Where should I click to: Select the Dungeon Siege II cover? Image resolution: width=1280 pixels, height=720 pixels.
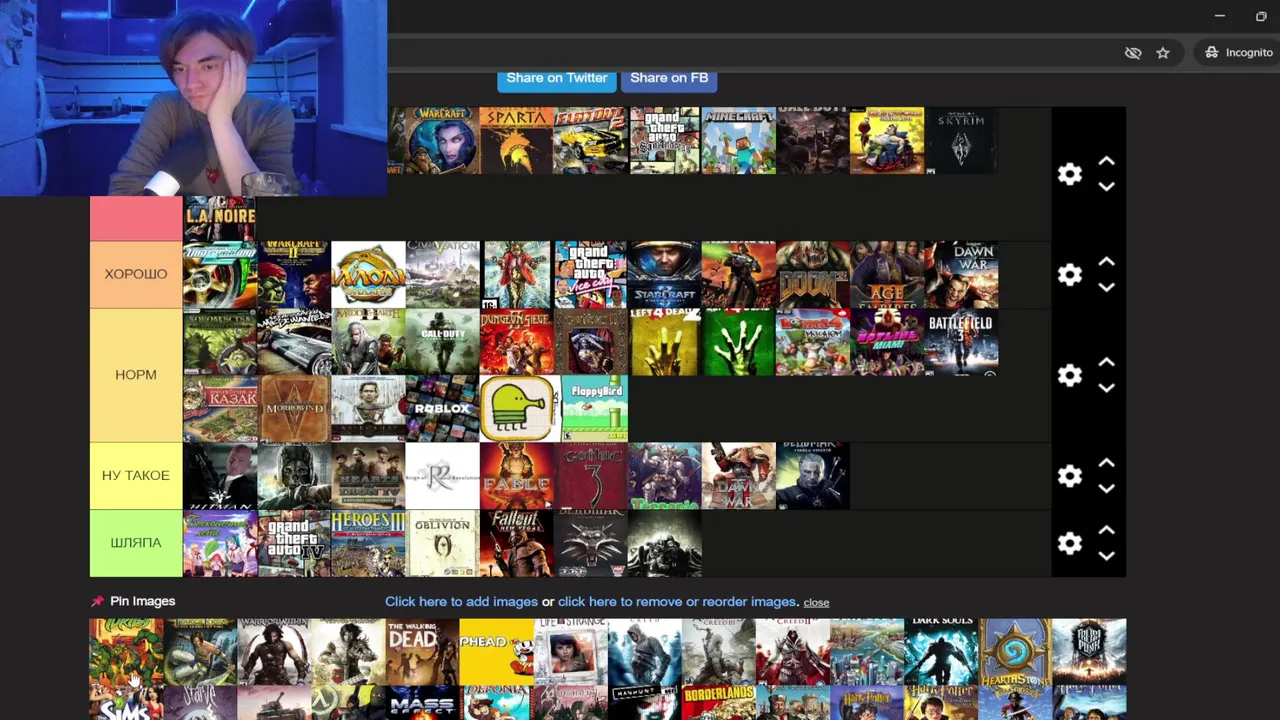517,342
